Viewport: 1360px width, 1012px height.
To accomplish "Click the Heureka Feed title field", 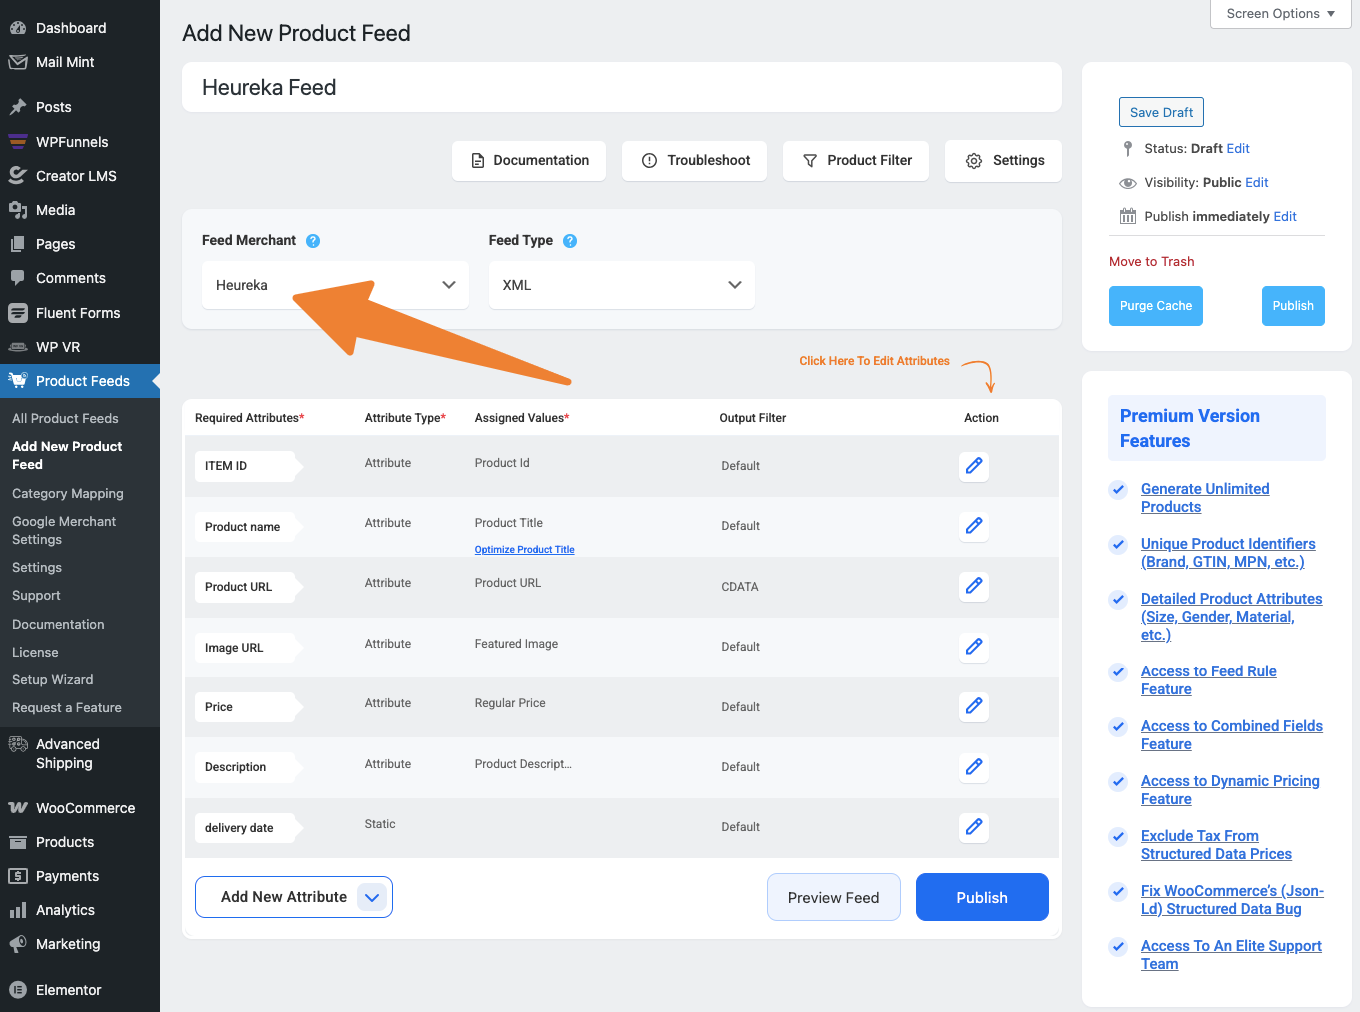I will [x=621, y=88].
